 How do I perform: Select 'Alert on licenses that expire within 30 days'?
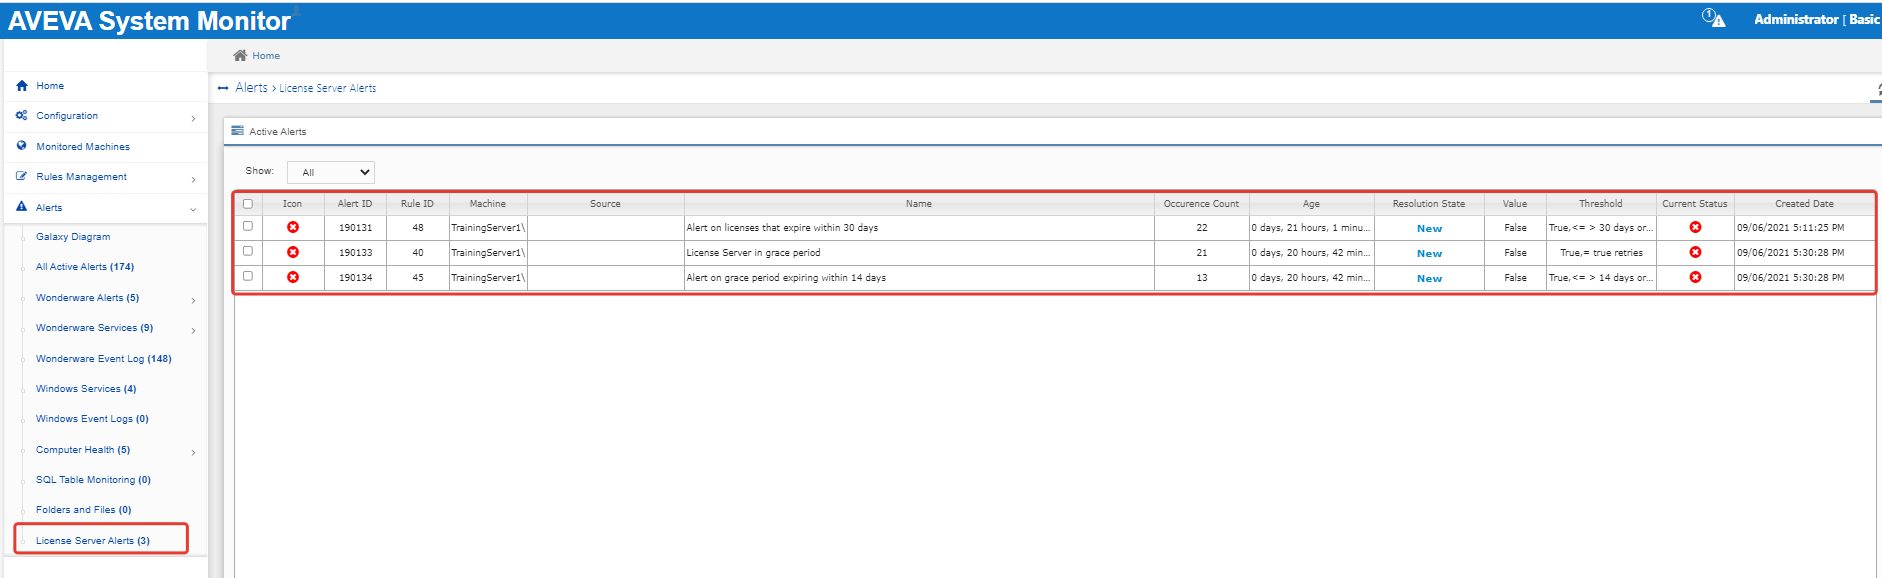782,228
